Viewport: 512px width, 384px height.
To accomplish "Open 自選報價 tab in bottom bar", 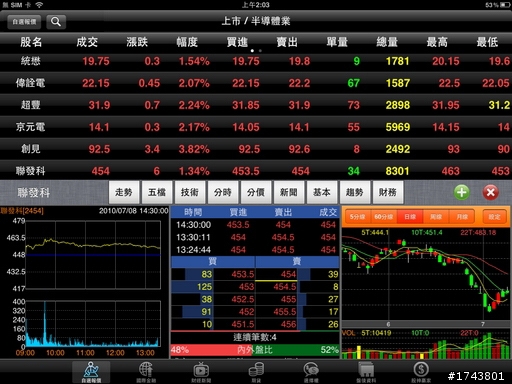I will (x=91, y=372).
